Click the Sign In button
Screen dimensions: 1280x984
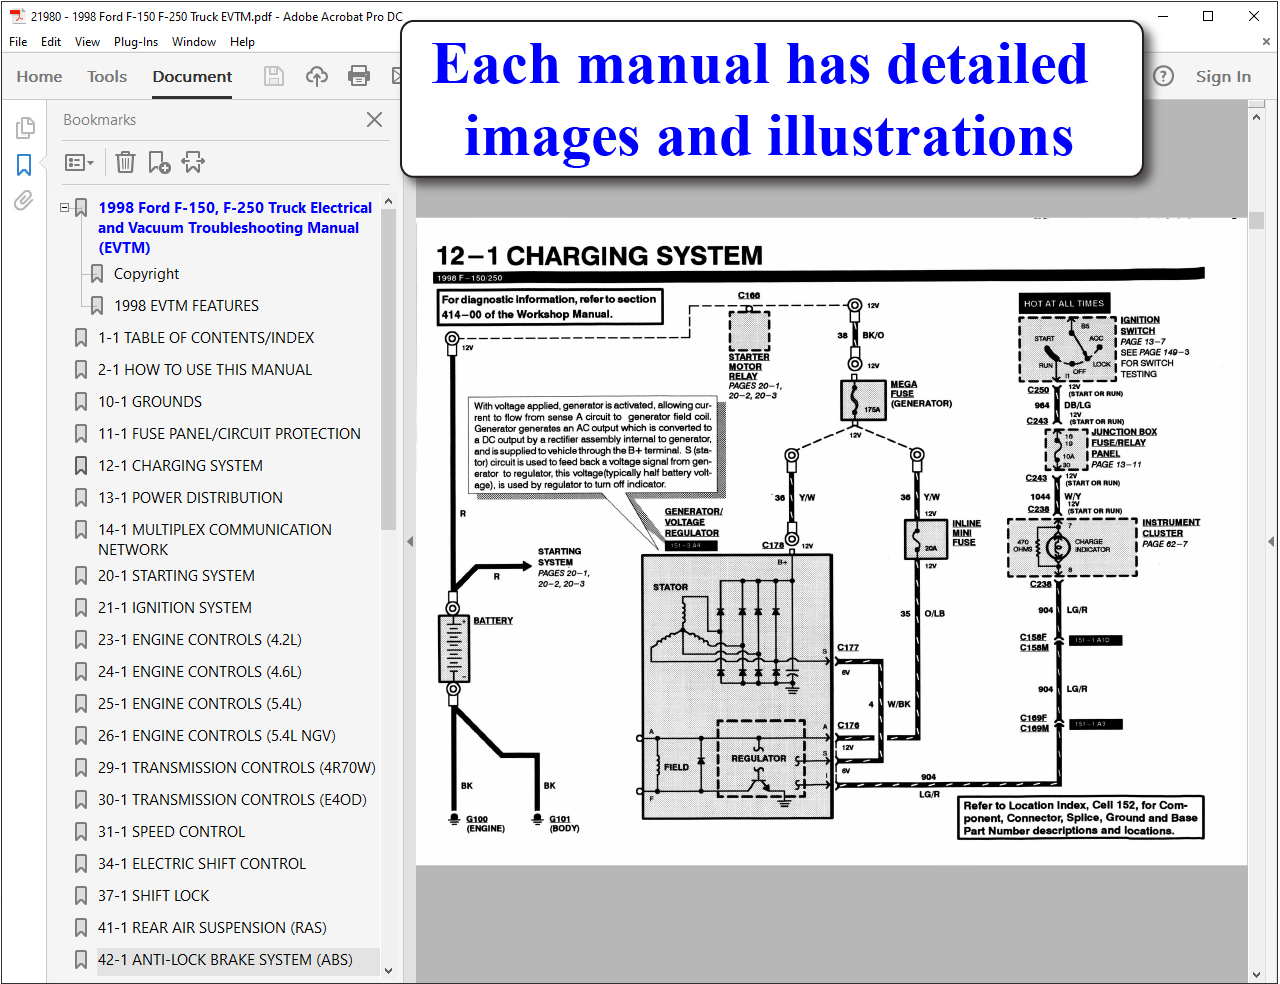pos(1223,77)
